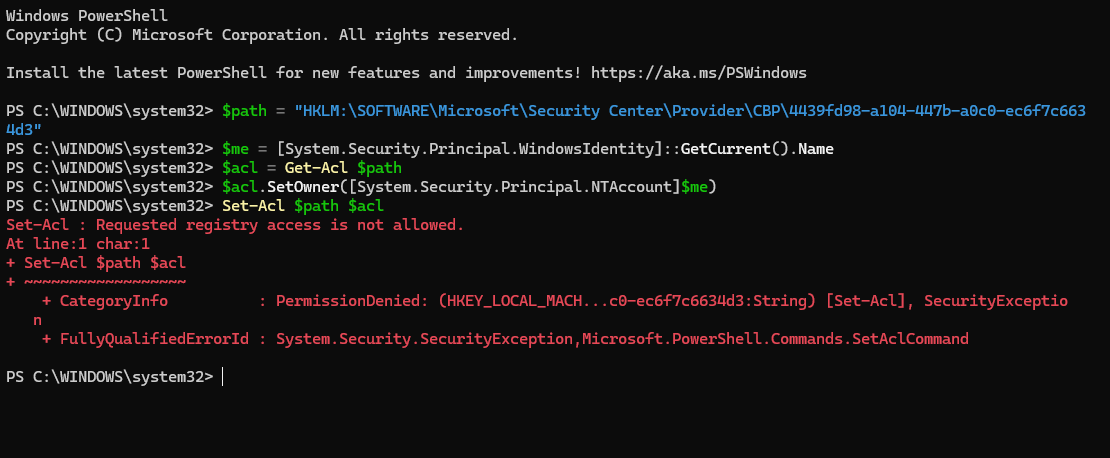This screenshot has width=1110, height=458.
Task: Click the wrapped '4d3"' path continuation line
Action: pos(24,130)
